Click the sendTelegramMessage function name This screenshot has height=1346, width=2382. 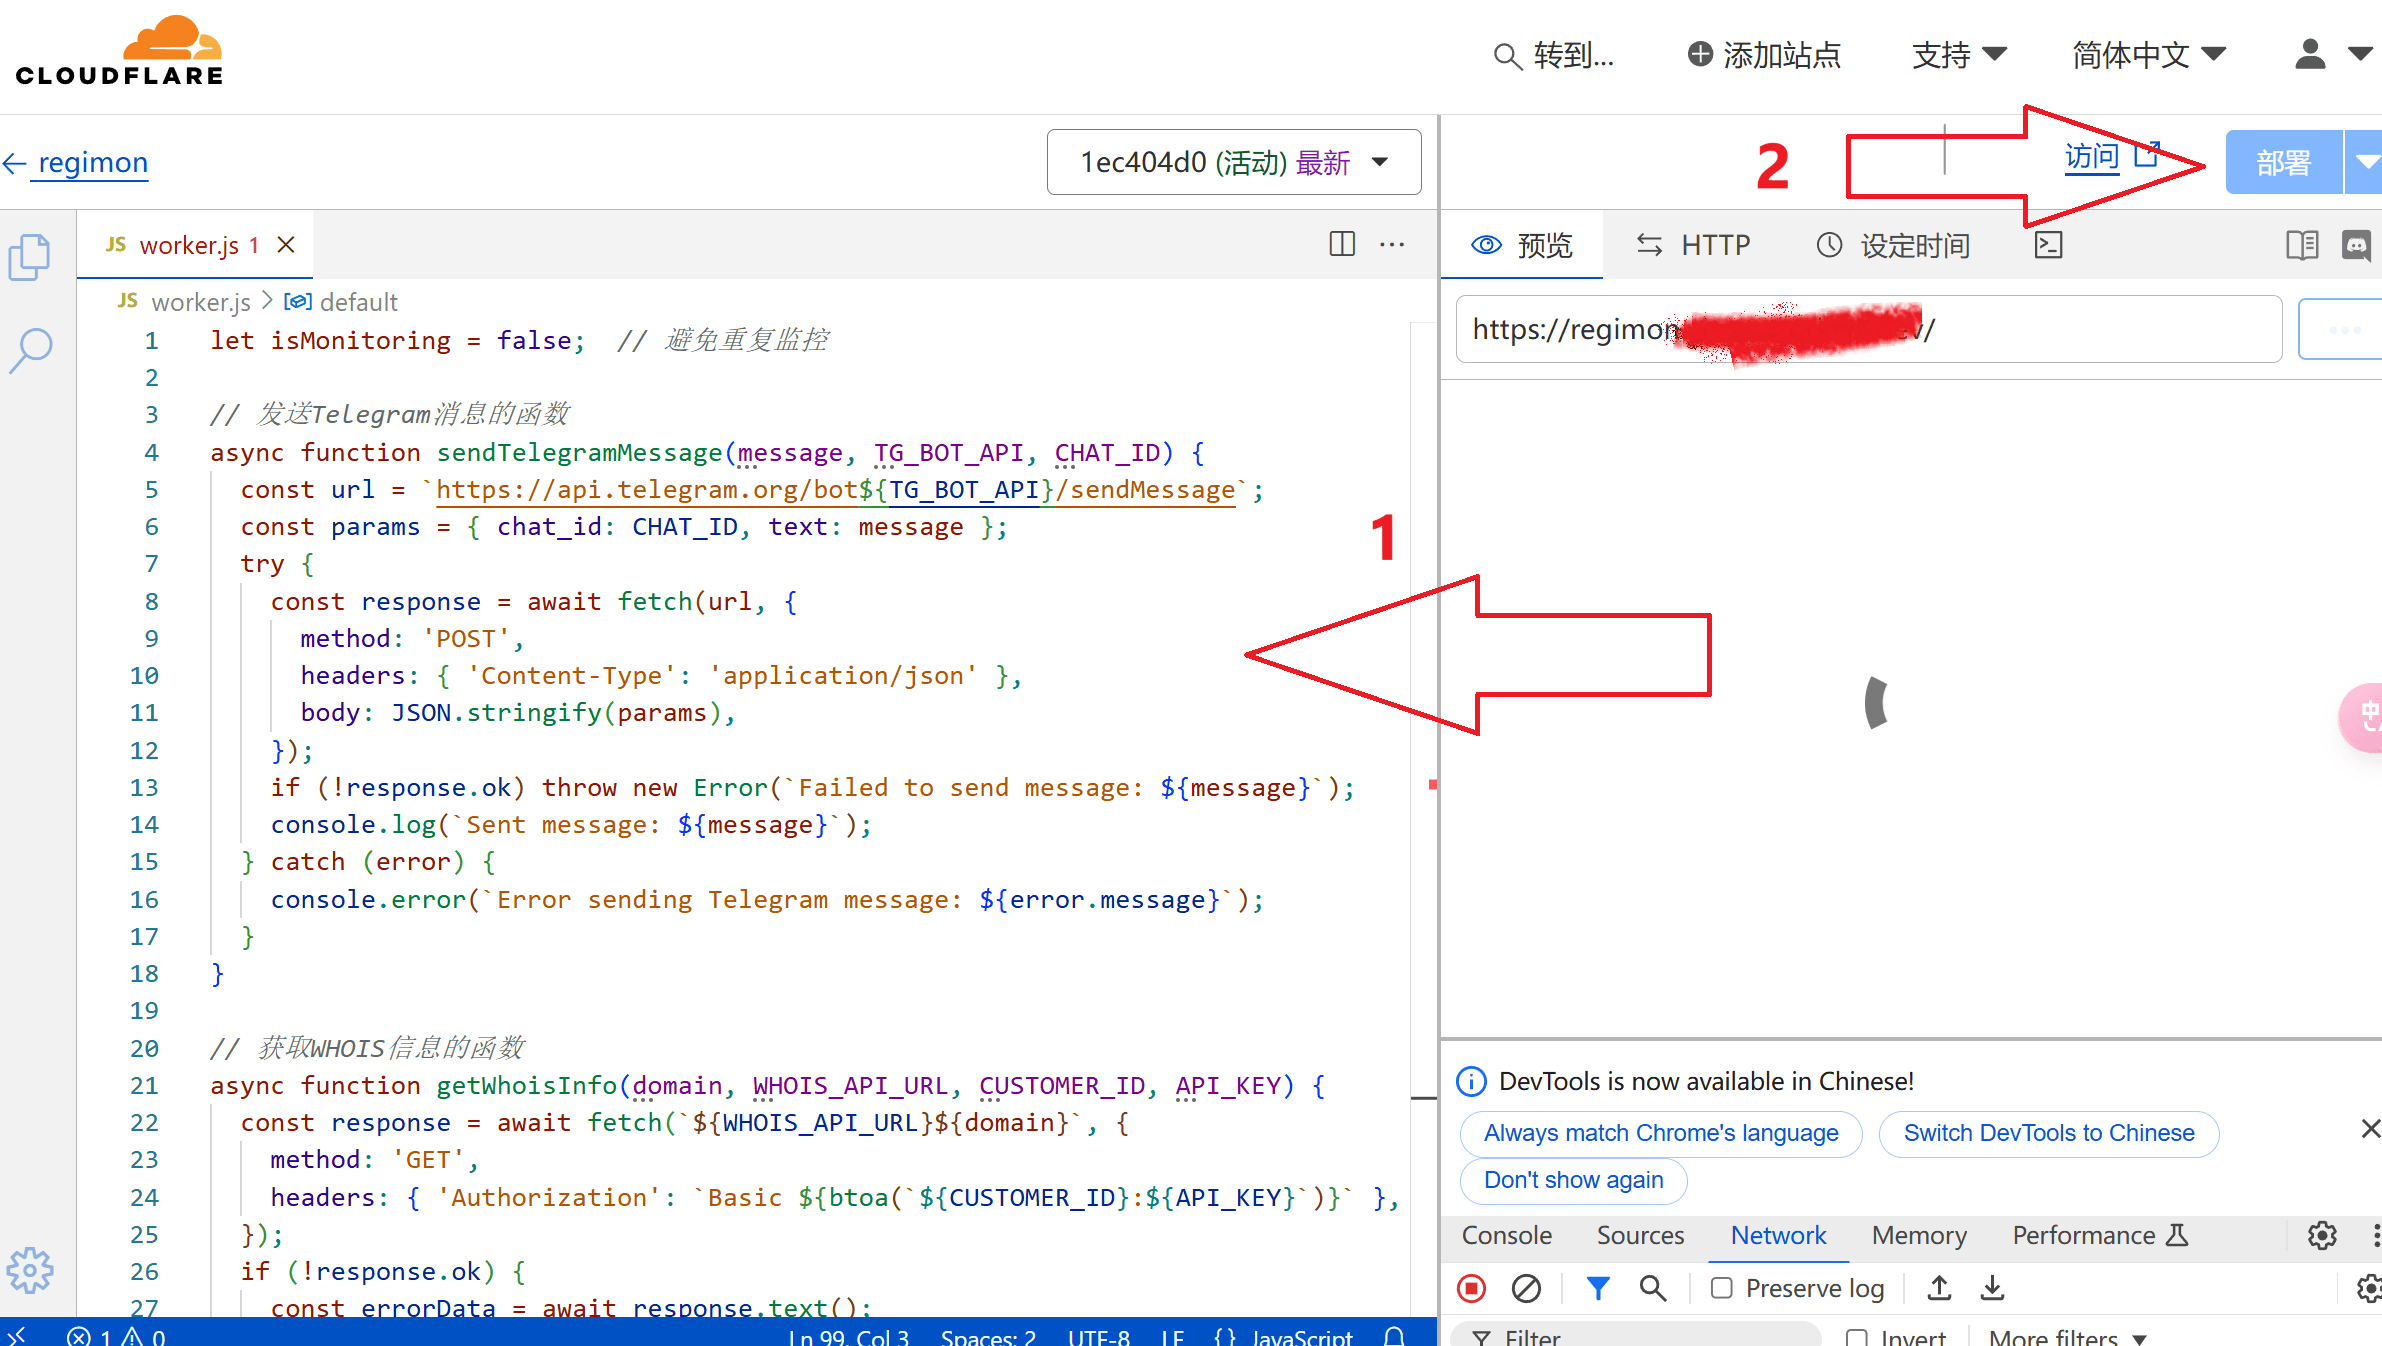point(579,453)
